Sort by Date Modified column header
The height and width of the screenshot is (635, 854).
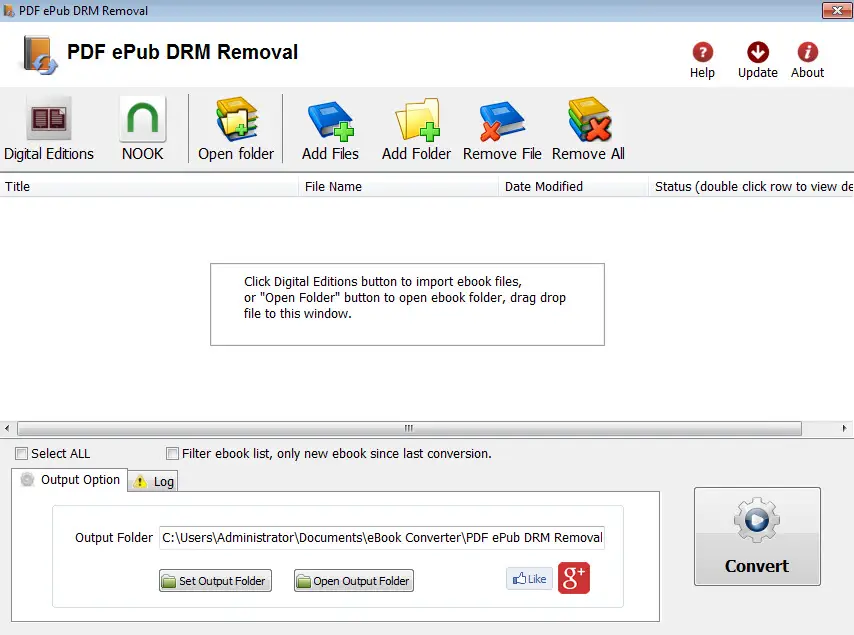pos(573,186)
